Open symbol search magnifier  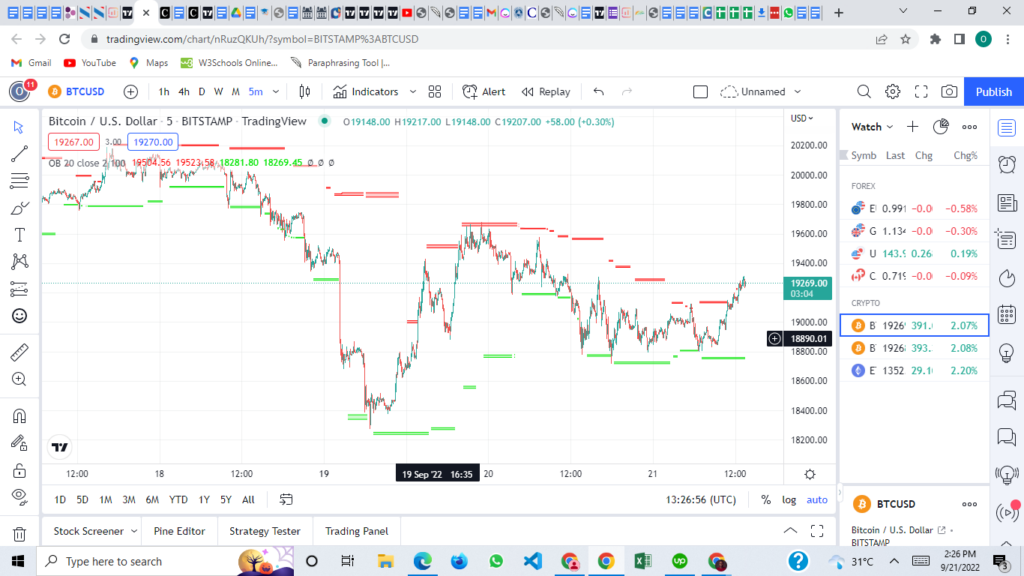863,92
